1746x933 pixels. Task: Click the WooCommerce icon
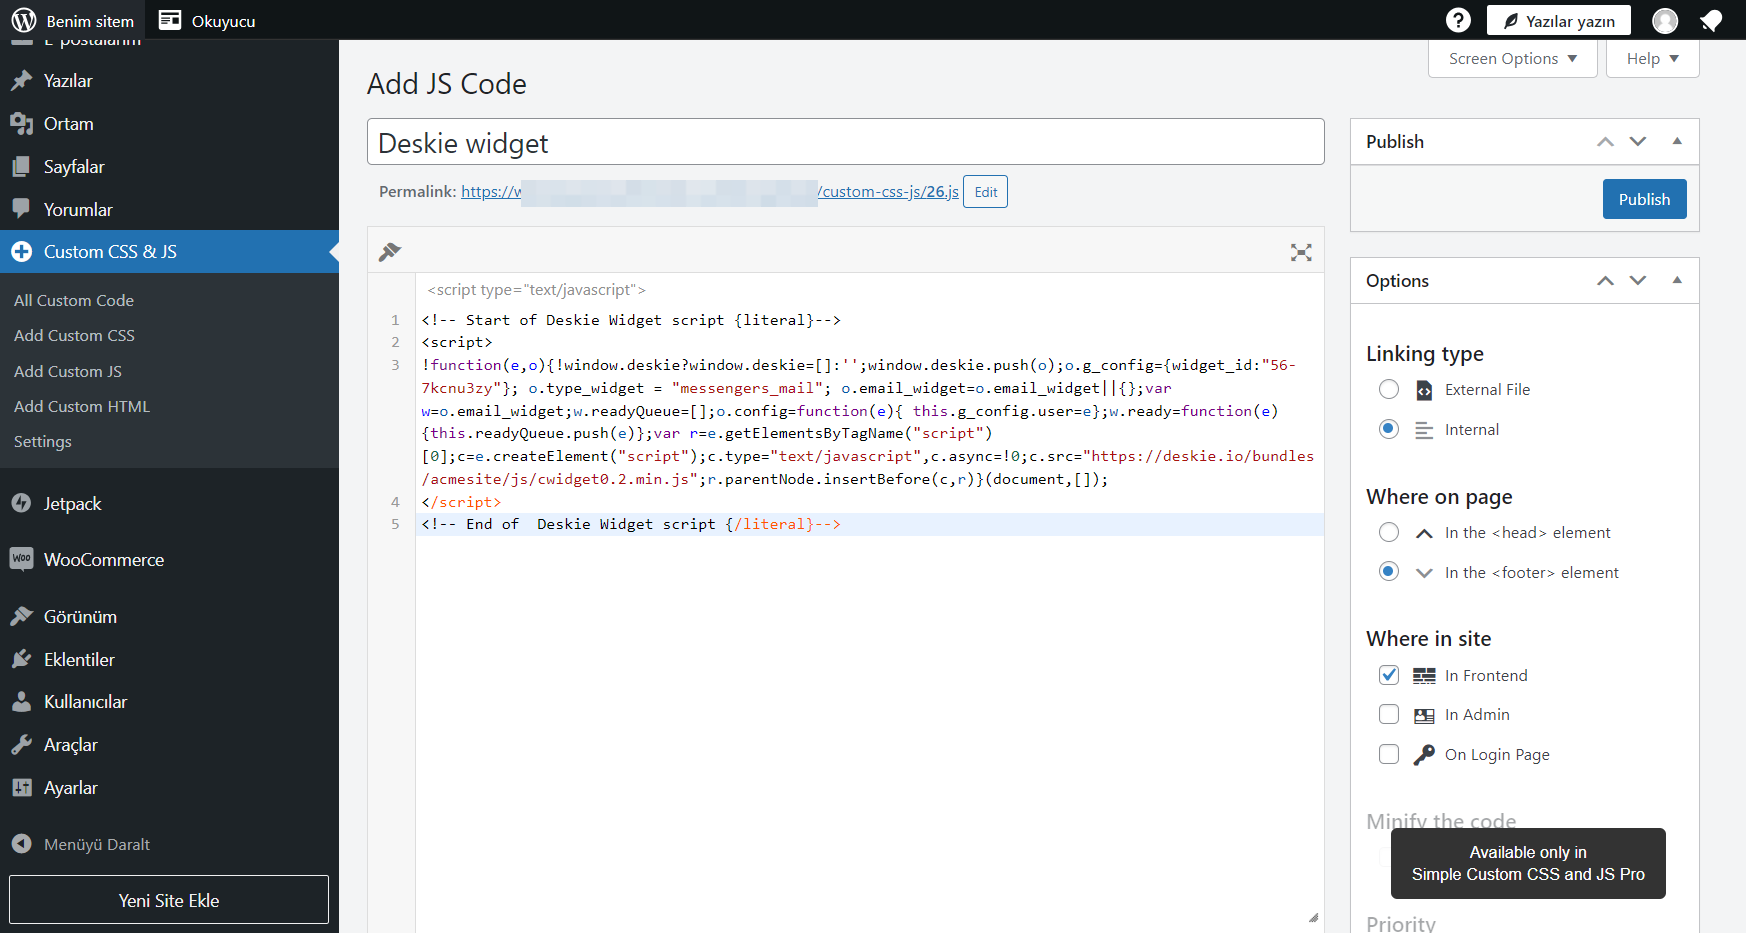(21, 559)
